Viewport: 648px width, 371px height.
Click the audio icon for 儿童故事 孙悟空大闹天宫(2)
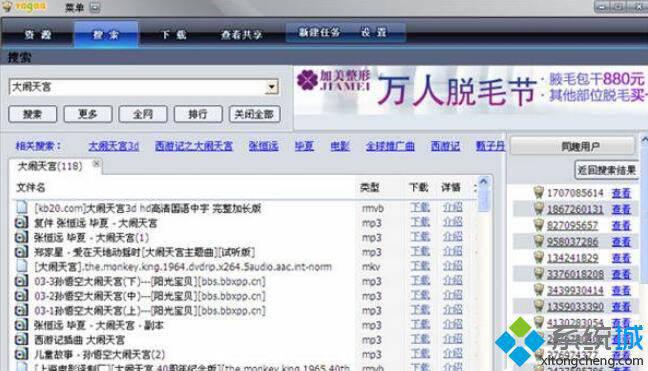click(x=21, y=354)
